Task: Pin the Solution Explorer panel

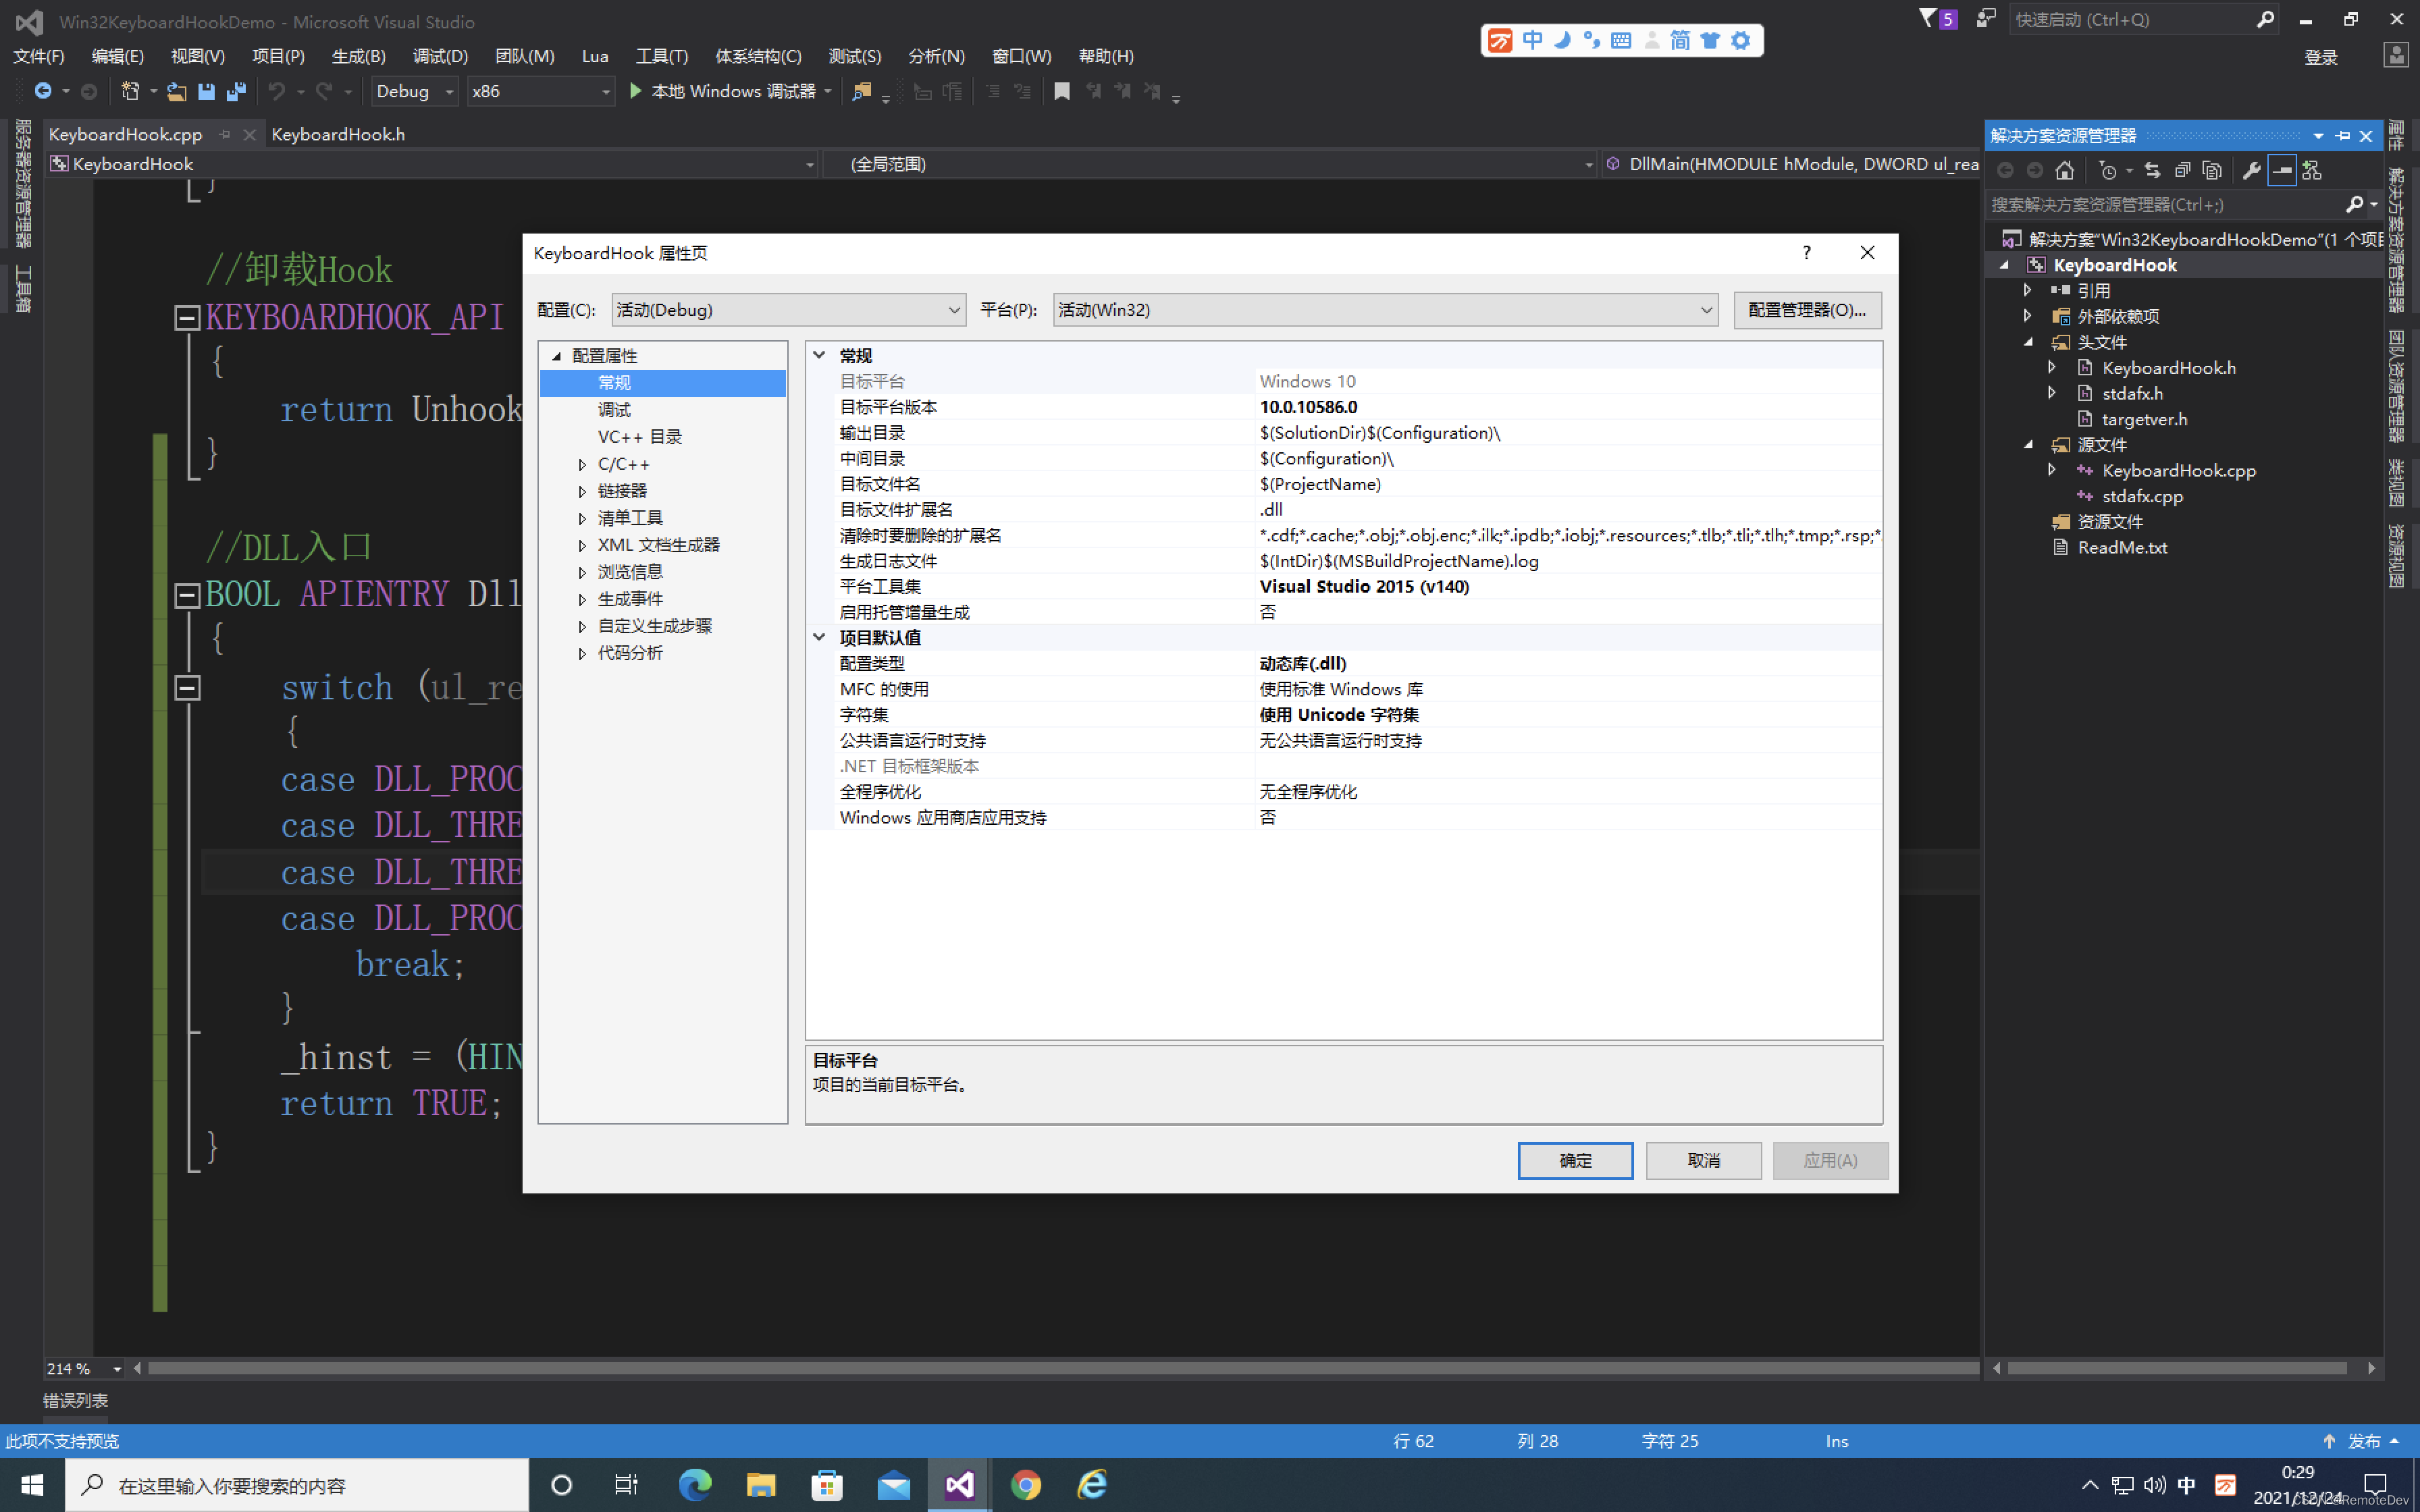Action: (x=2342, y=135)
